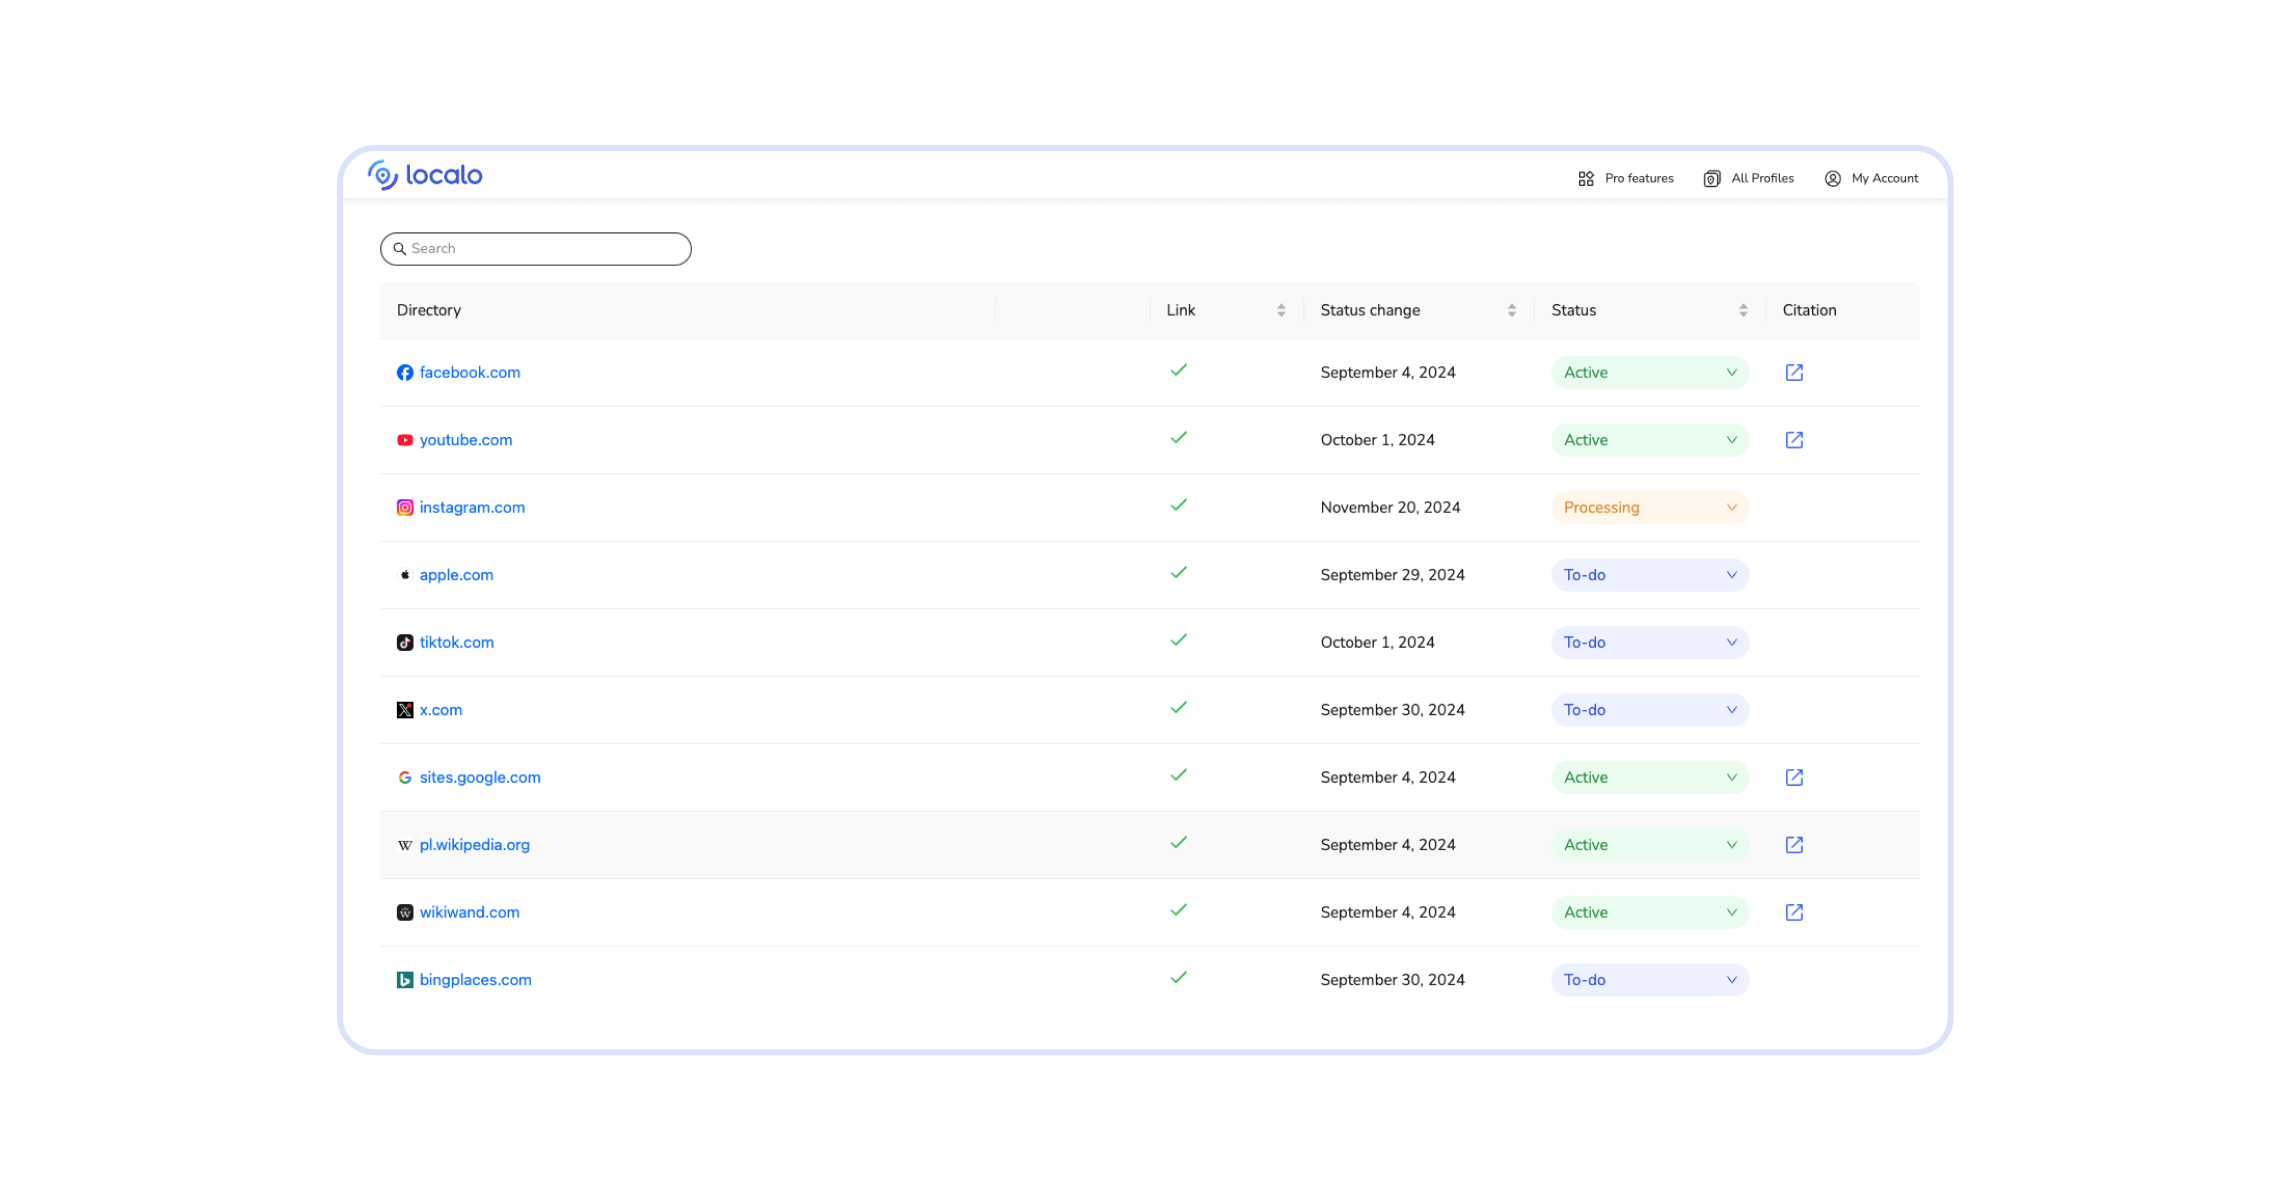
Task: Click the Instagram icon beside instagram.com
Action: click(404, 507)
